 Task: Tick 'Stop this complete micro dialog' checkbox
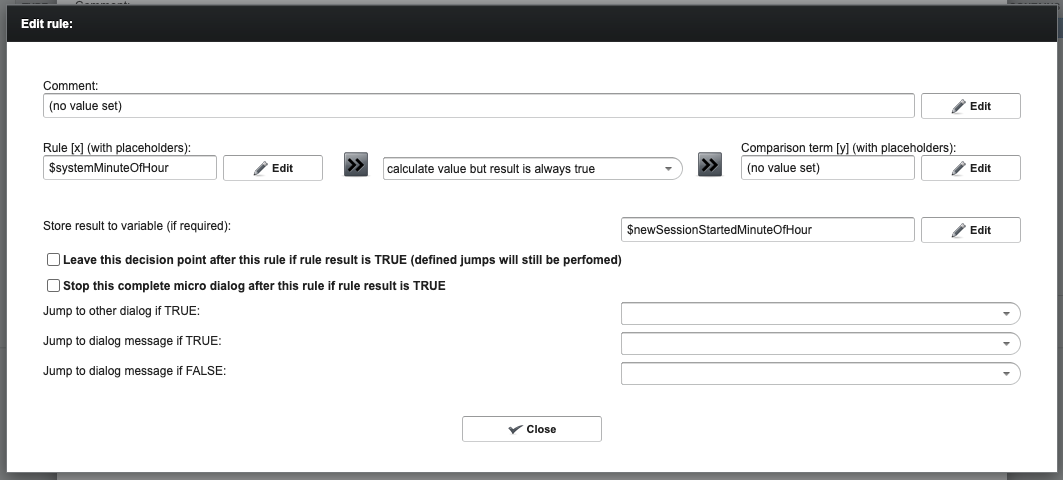click(x=53, y=286)
